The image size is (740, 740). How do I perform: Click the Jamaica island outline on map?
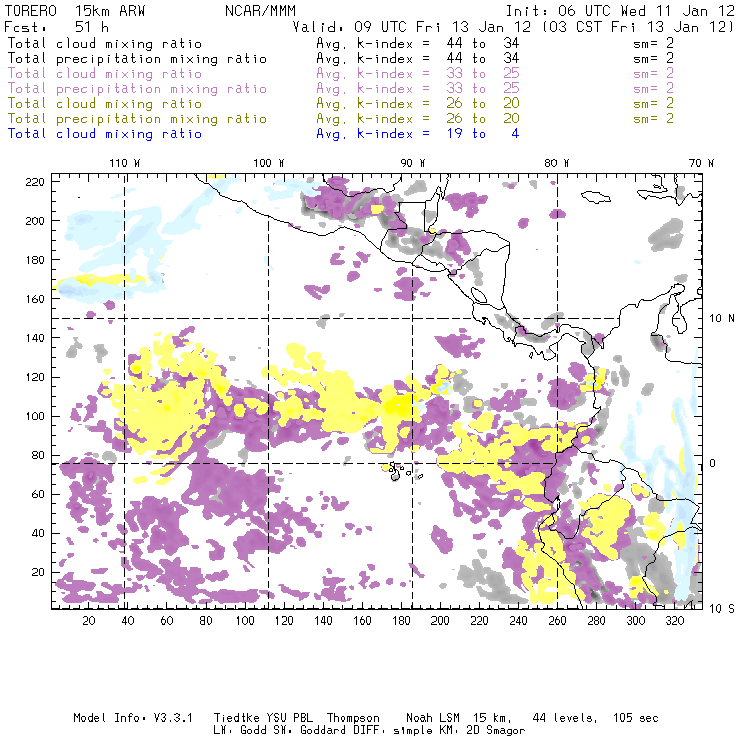596,196
